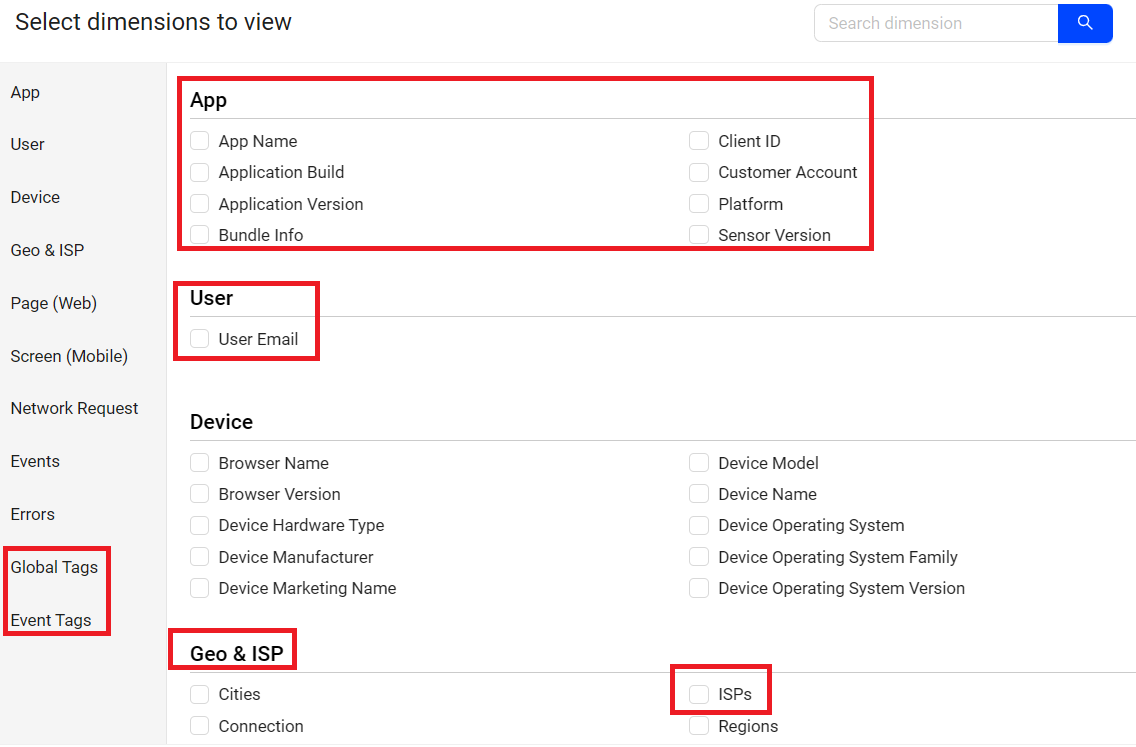The image size is (1136, 747).
Task: Check Device Operating System Family box
Action: 699,557
